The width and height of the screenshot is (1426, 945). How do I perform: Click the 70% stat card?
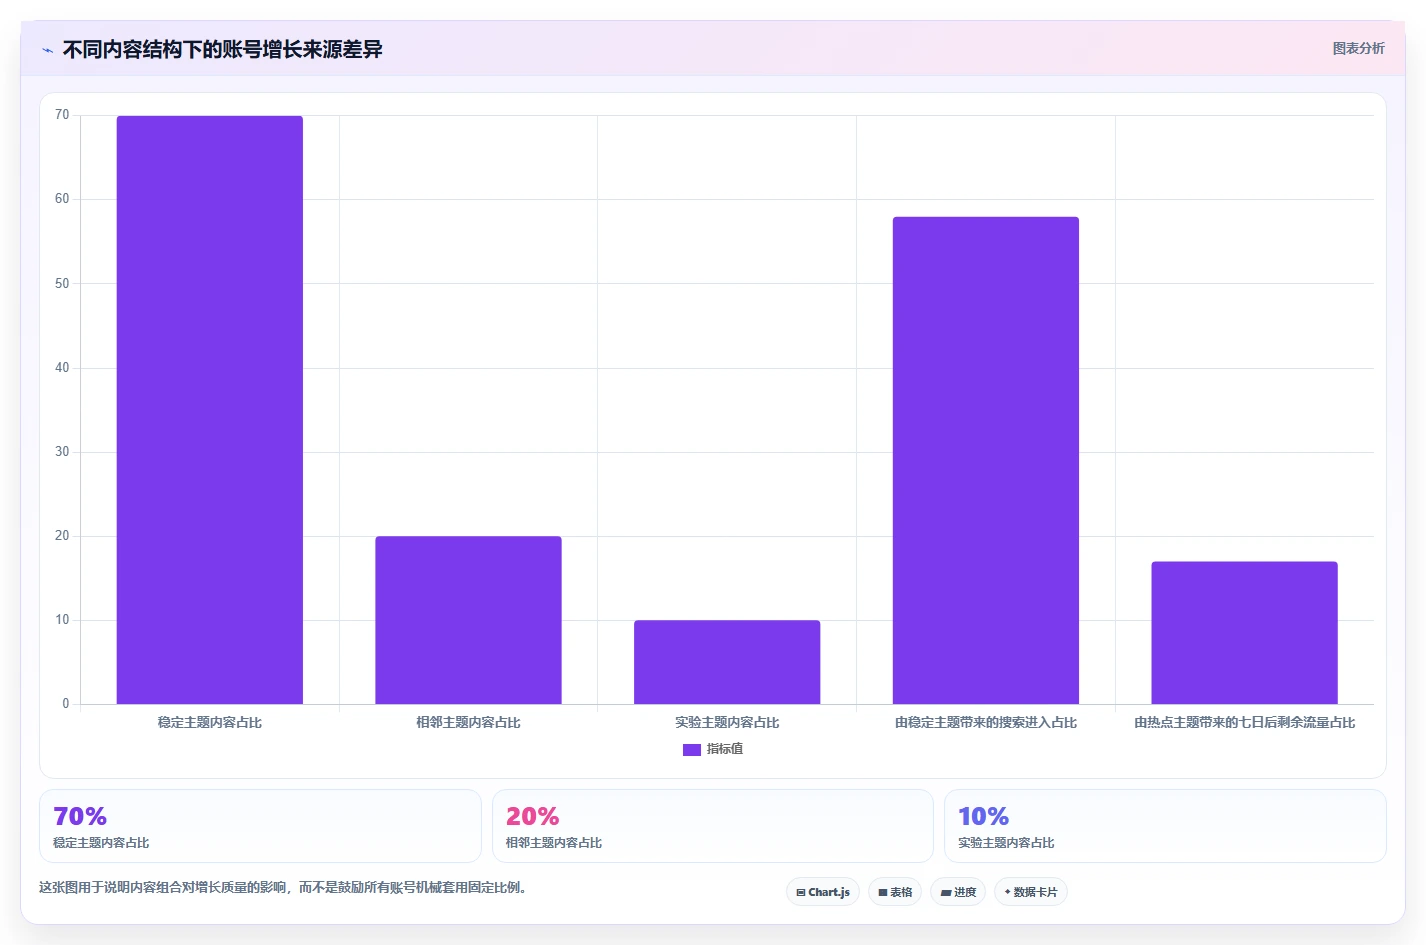(x=260, y=826)
